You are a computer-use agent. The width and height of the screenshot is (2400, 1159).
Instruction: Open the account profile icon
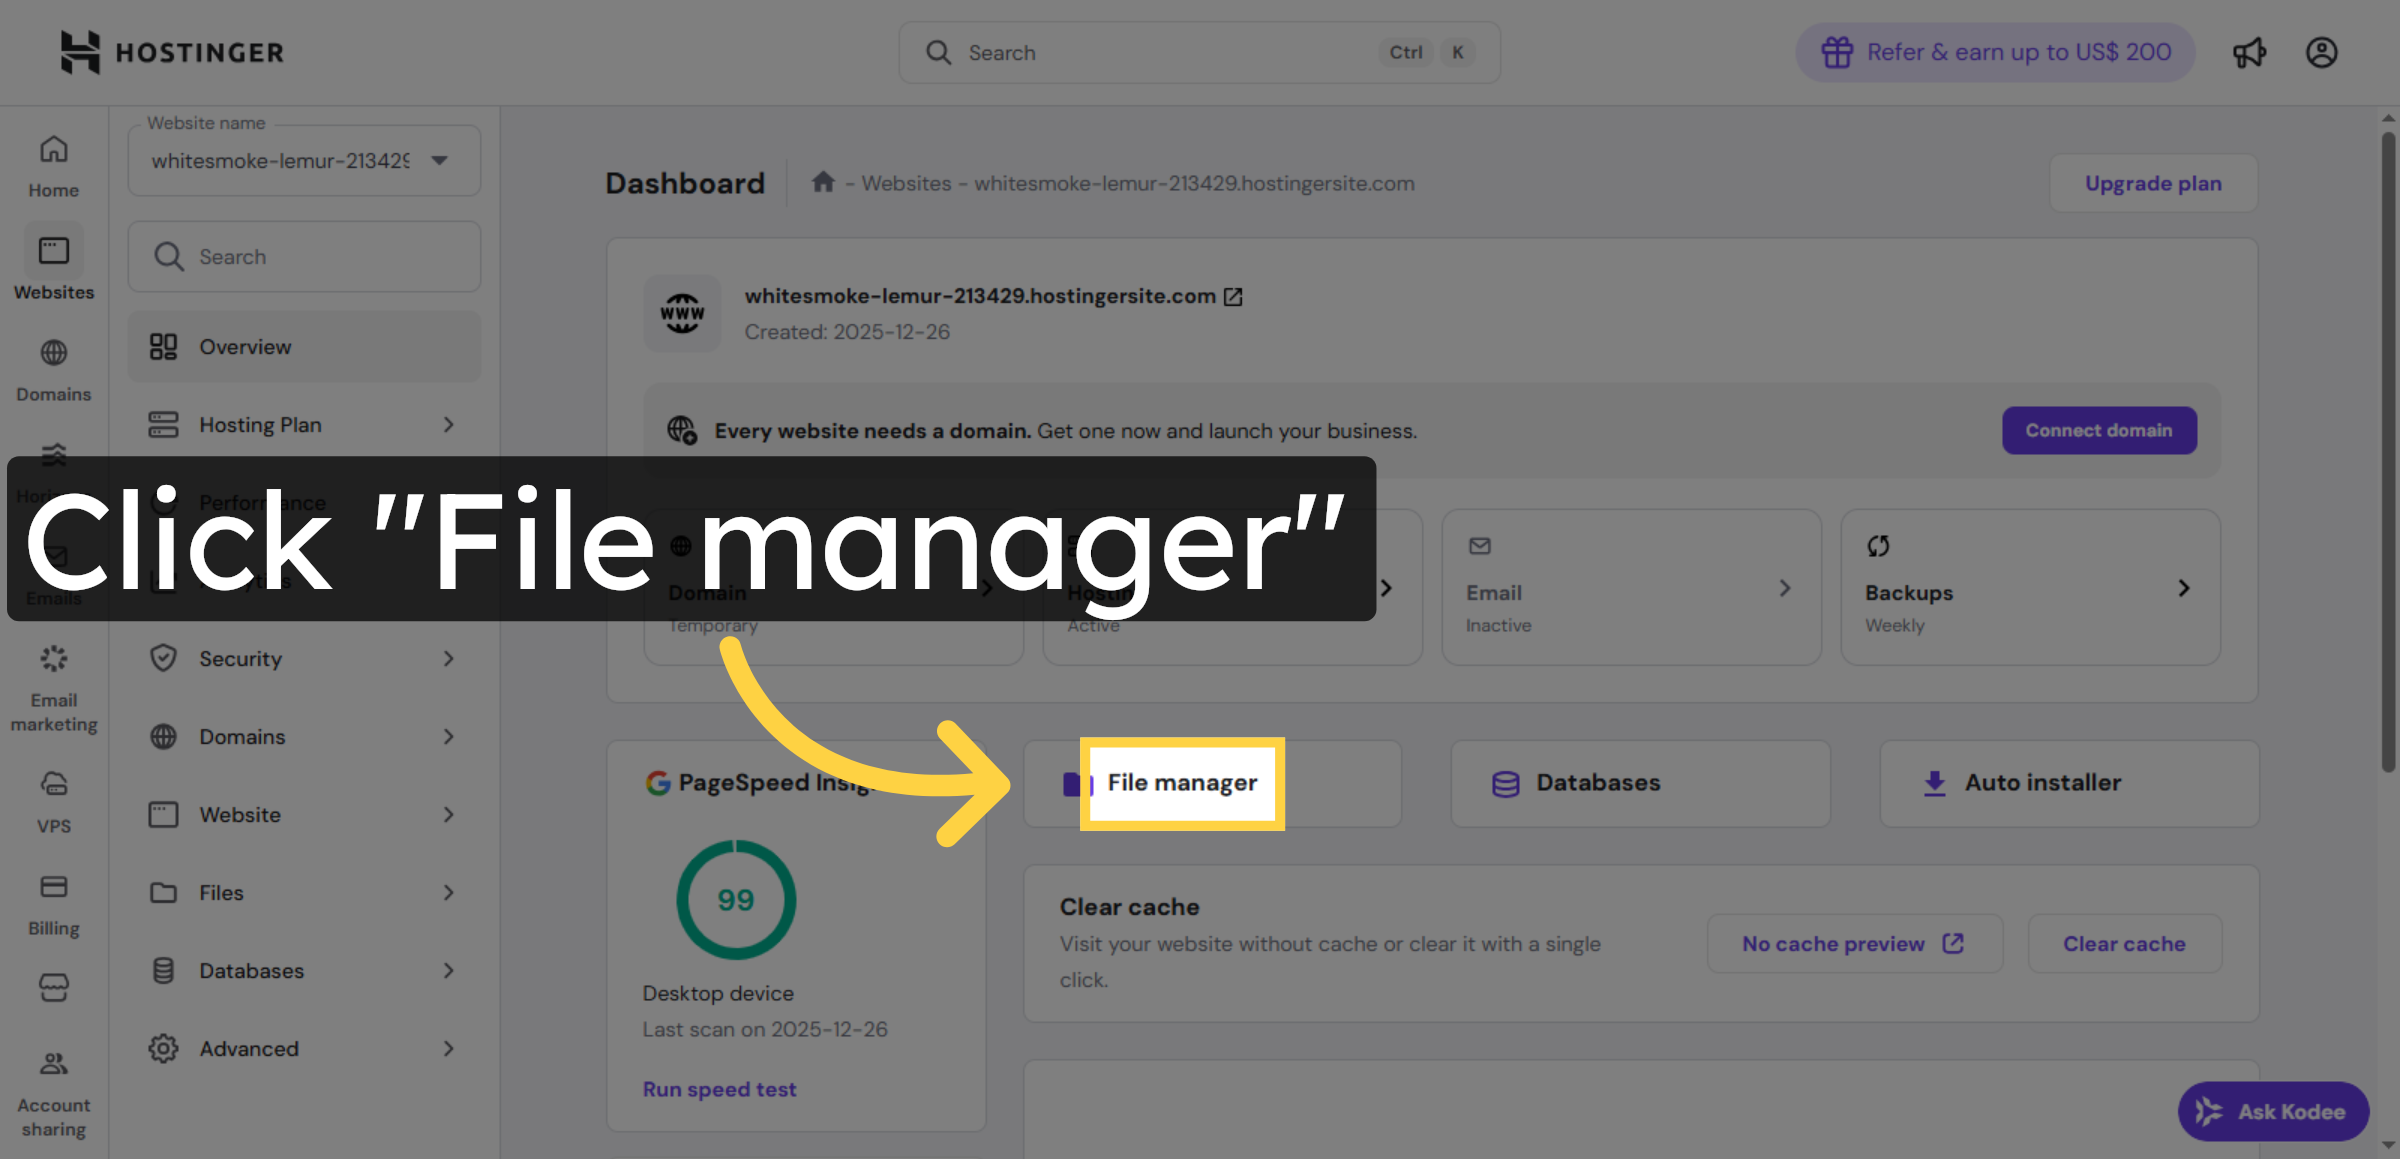[2322, 52]
